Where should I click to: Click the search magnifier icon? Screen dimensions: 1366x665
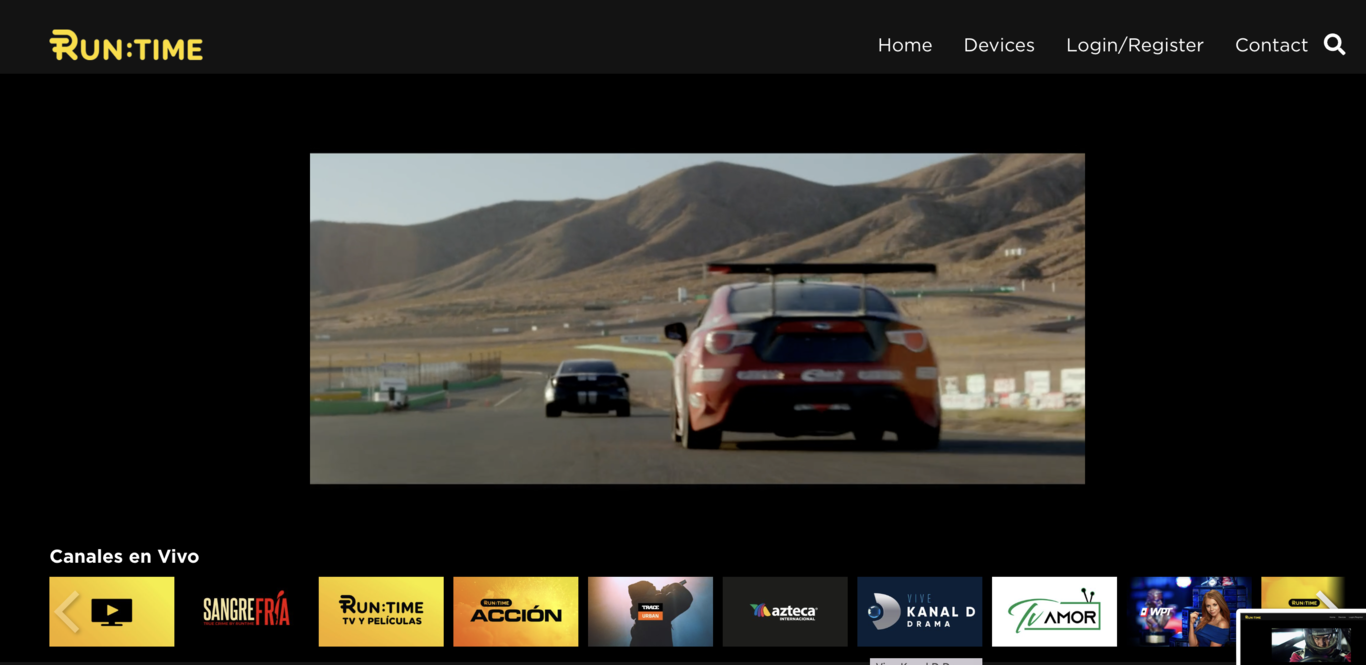1334,45
